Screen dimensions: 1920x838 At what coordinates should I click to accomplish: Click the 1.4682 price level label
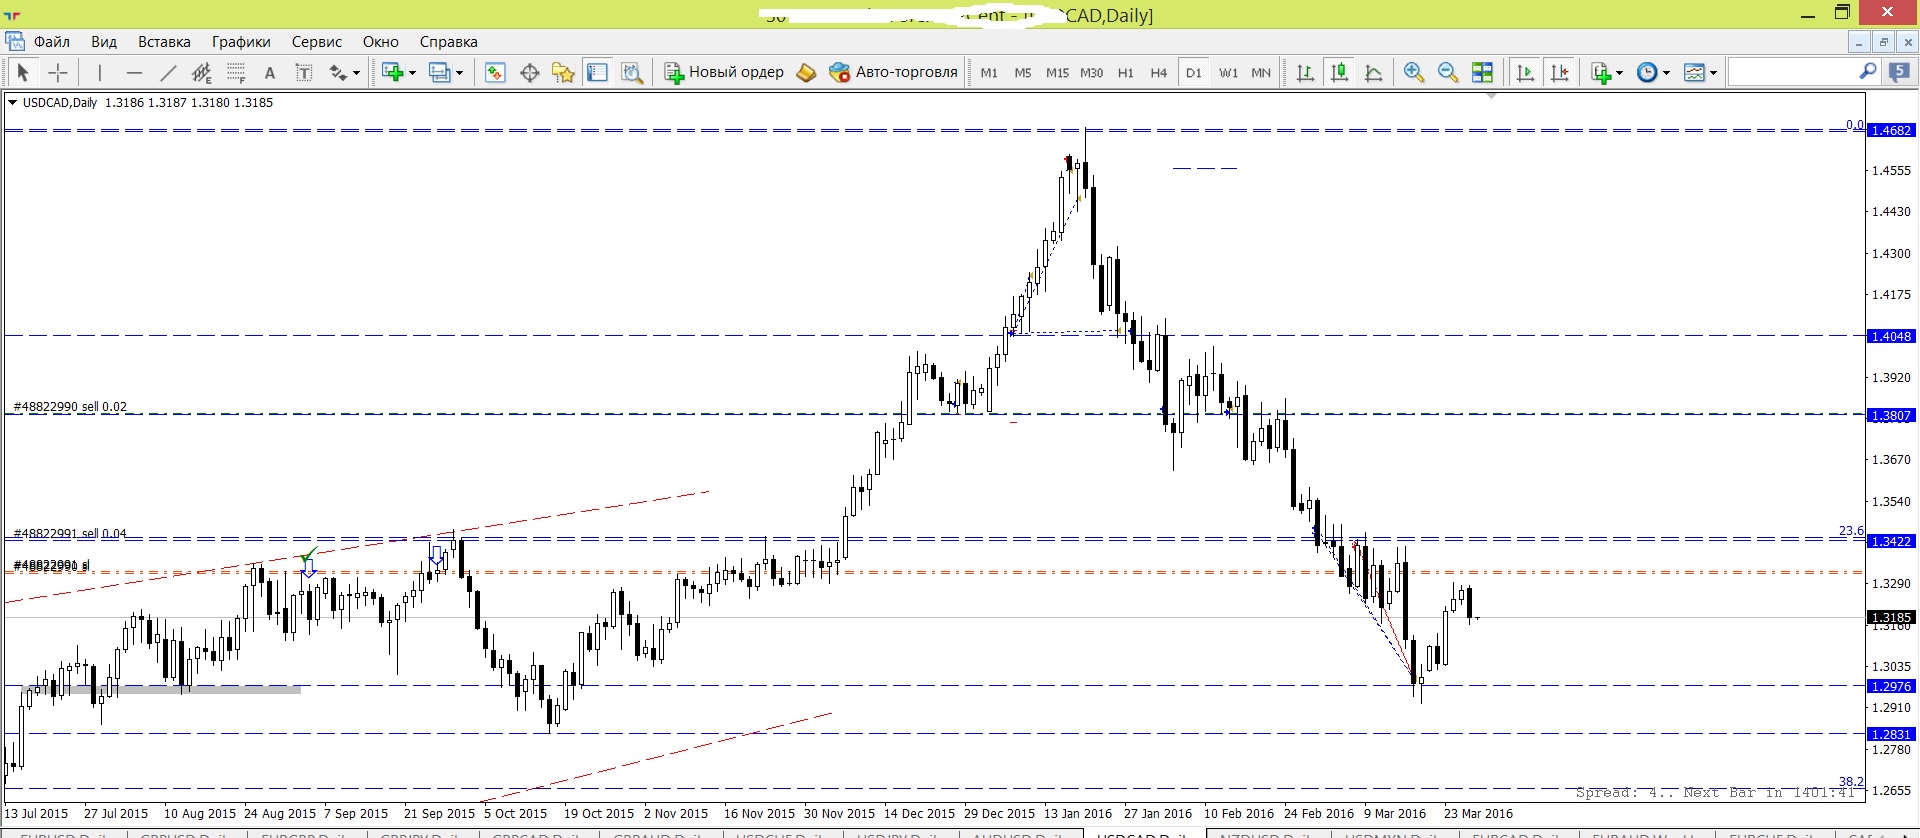pyautogui.click(x=1891, y=131)
